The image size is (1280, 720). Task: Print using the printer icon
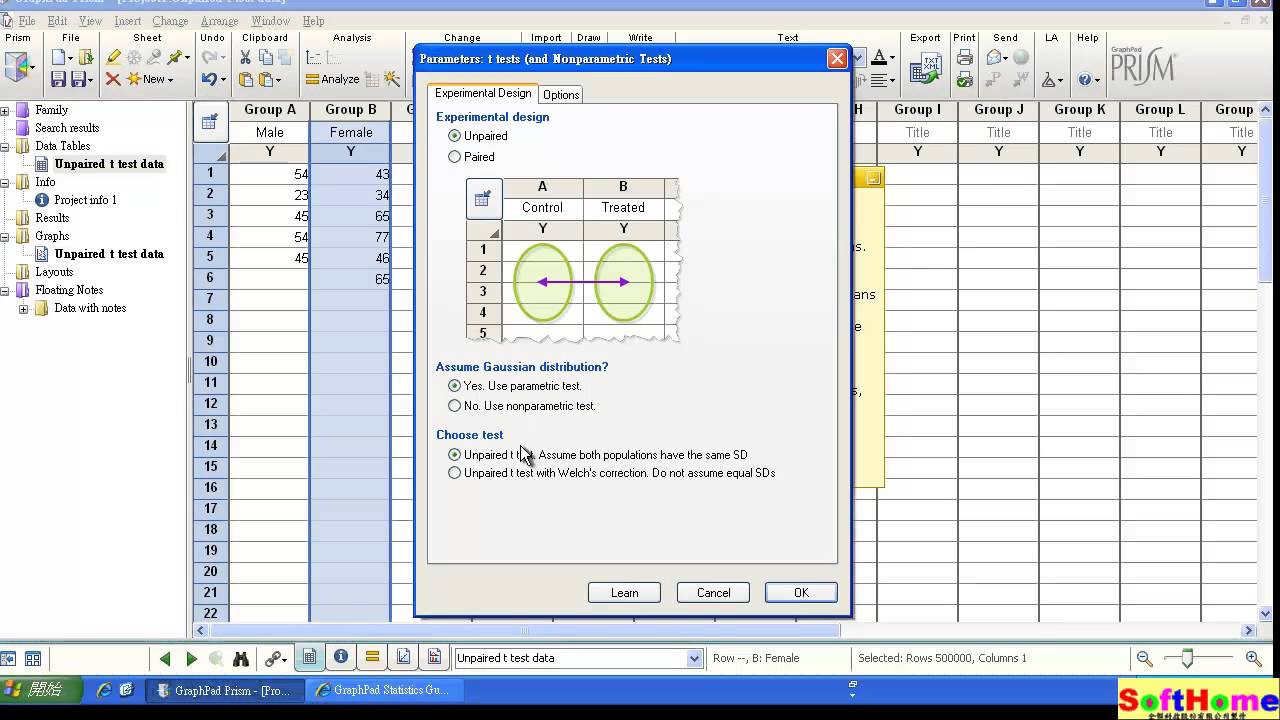(x=964, y=58)
